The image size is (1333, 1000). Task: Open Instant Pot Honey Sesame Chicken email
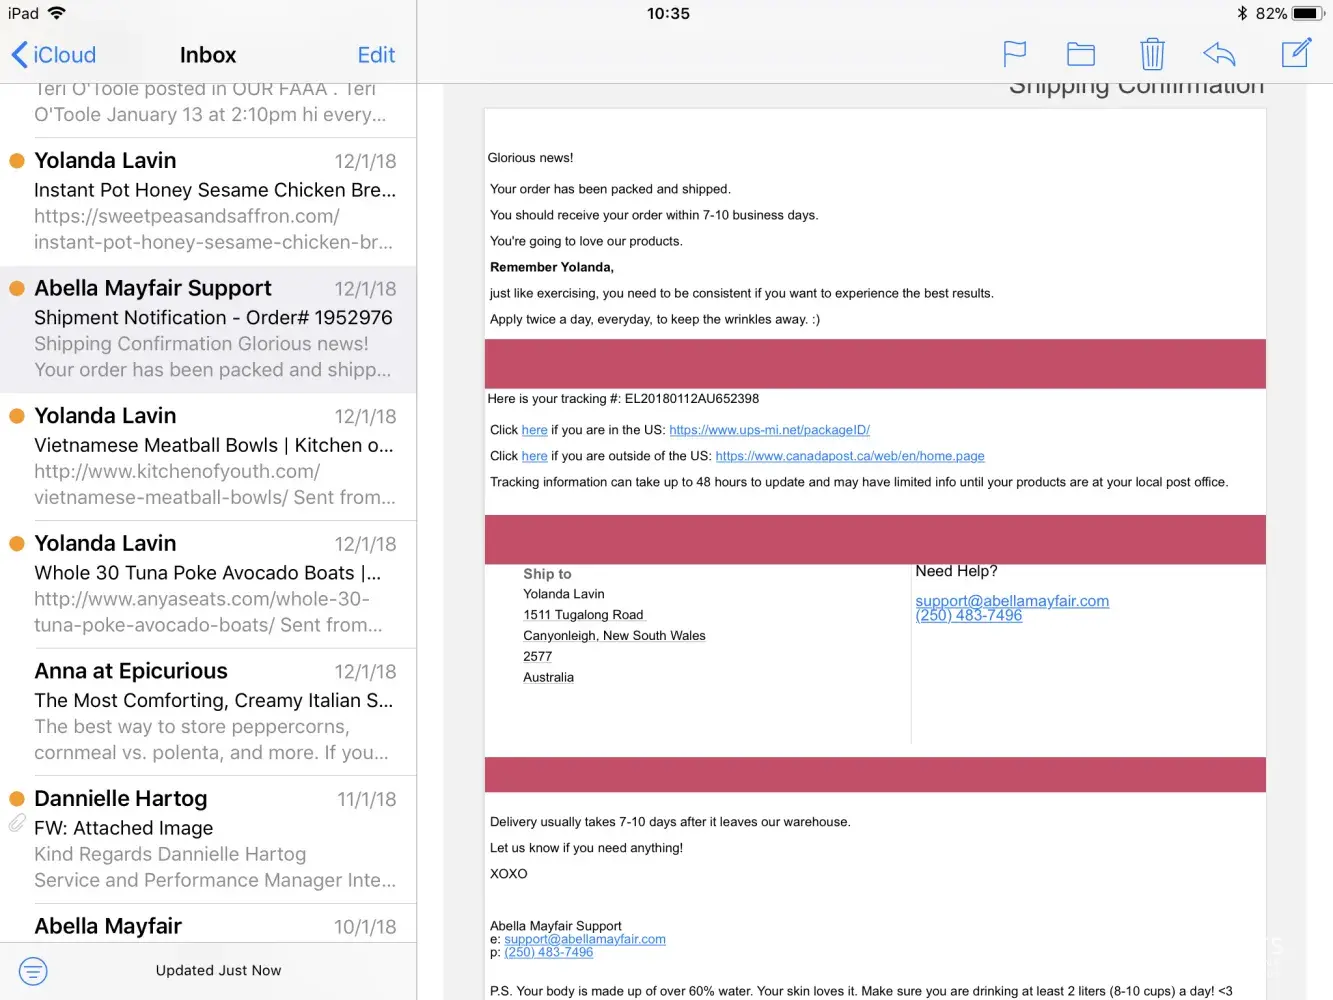pyautogui.click(x=214, y=201)
